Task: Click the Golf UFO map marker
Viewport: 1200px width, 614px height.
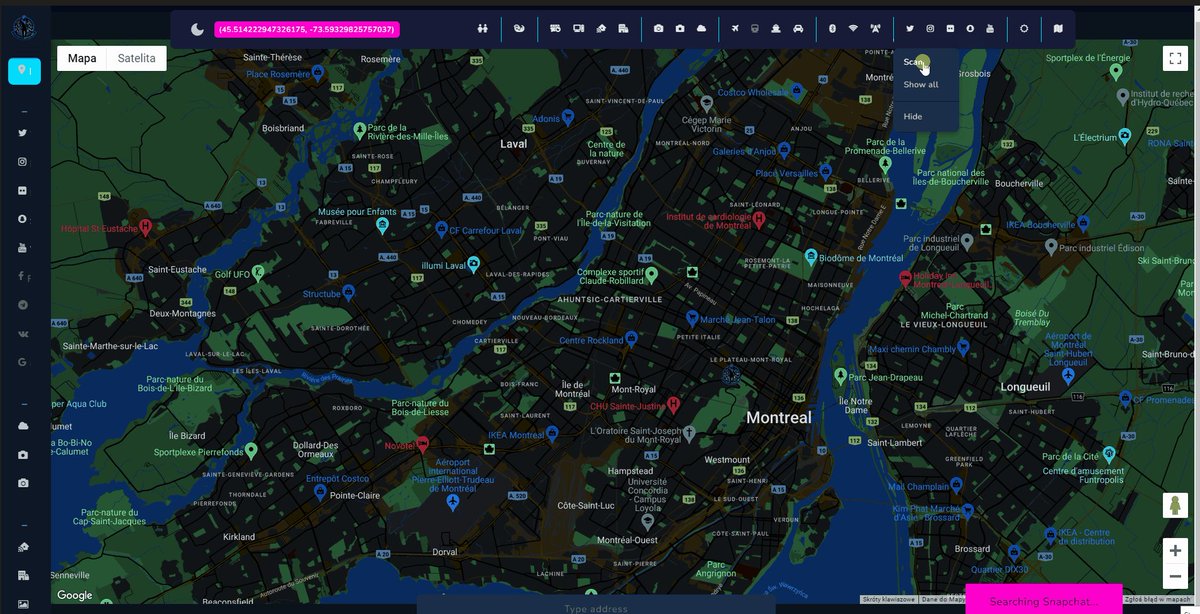Action: point(258,272)
